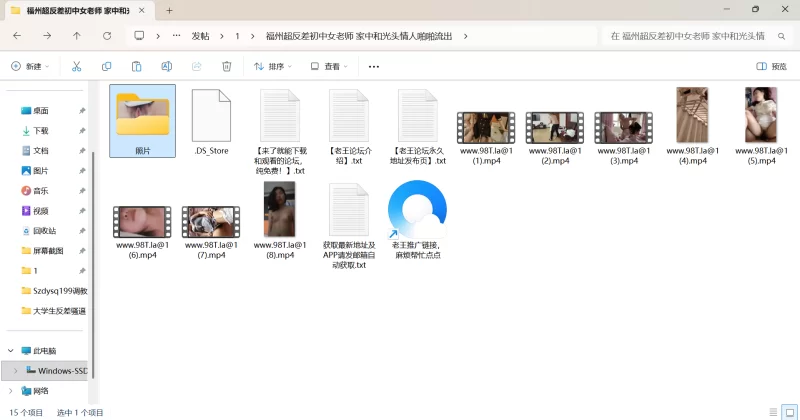Toggle the 预览 preview pane

pos(771,66)
